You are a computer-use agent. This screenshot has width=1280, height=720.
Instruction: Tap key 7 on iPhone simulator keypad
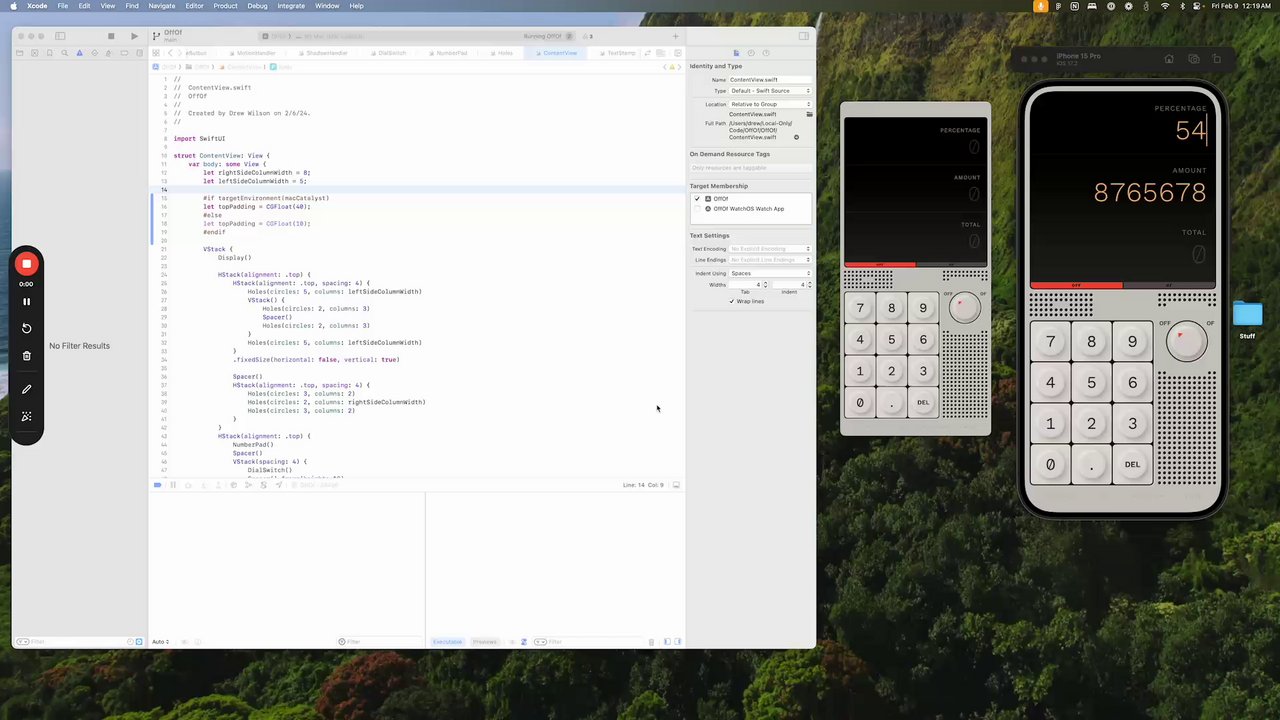point(1050,342)
